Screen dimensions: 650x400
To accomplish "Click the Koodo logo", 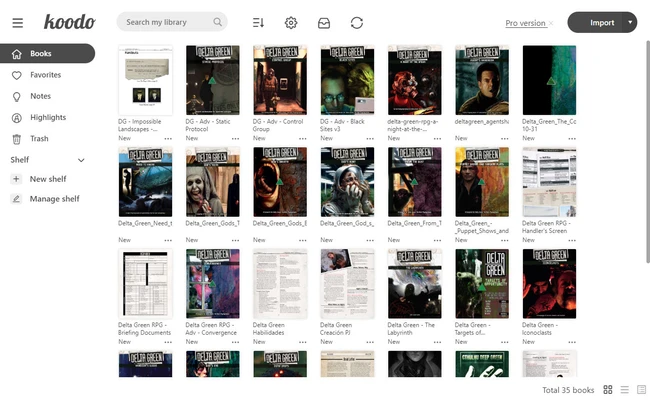I will click(70, 22).
